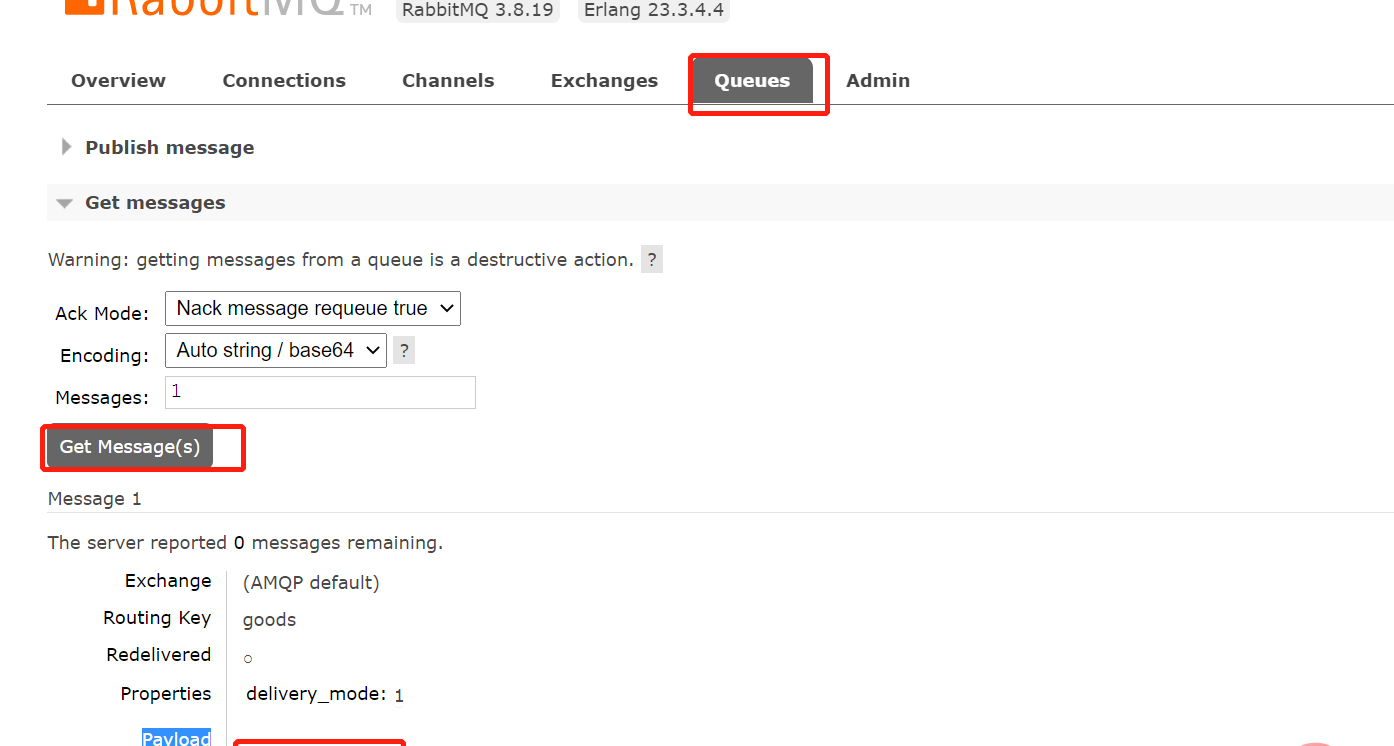Image resolution: width=1394 pixels, height=746 pixels.
Task: Open the Ack Mode dropdown
Action: 313,308
